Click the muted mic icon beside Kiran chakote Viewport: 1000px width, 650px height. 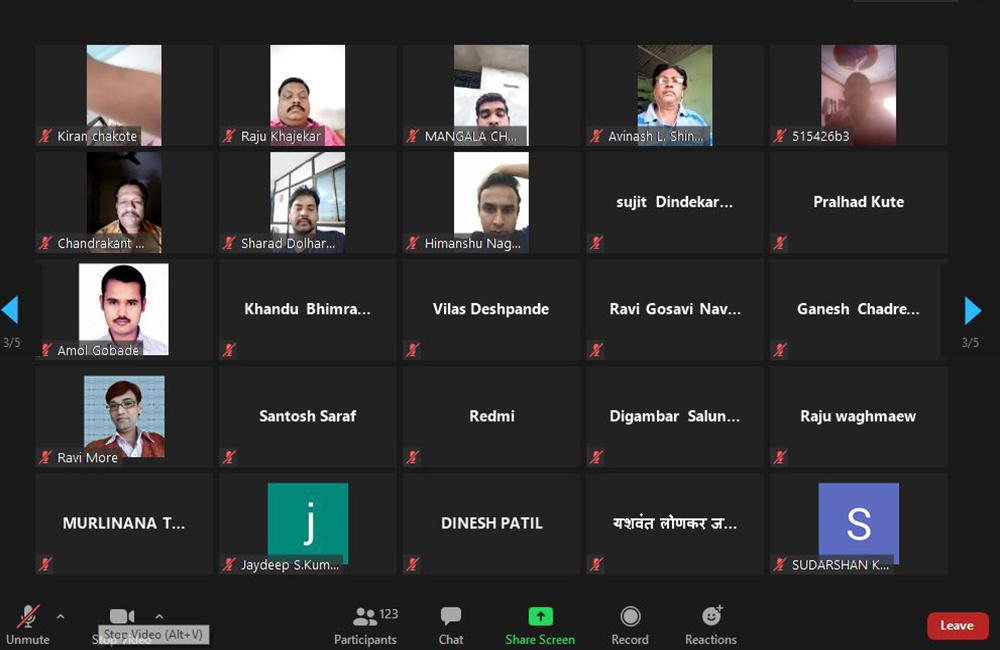coord(45,135)
